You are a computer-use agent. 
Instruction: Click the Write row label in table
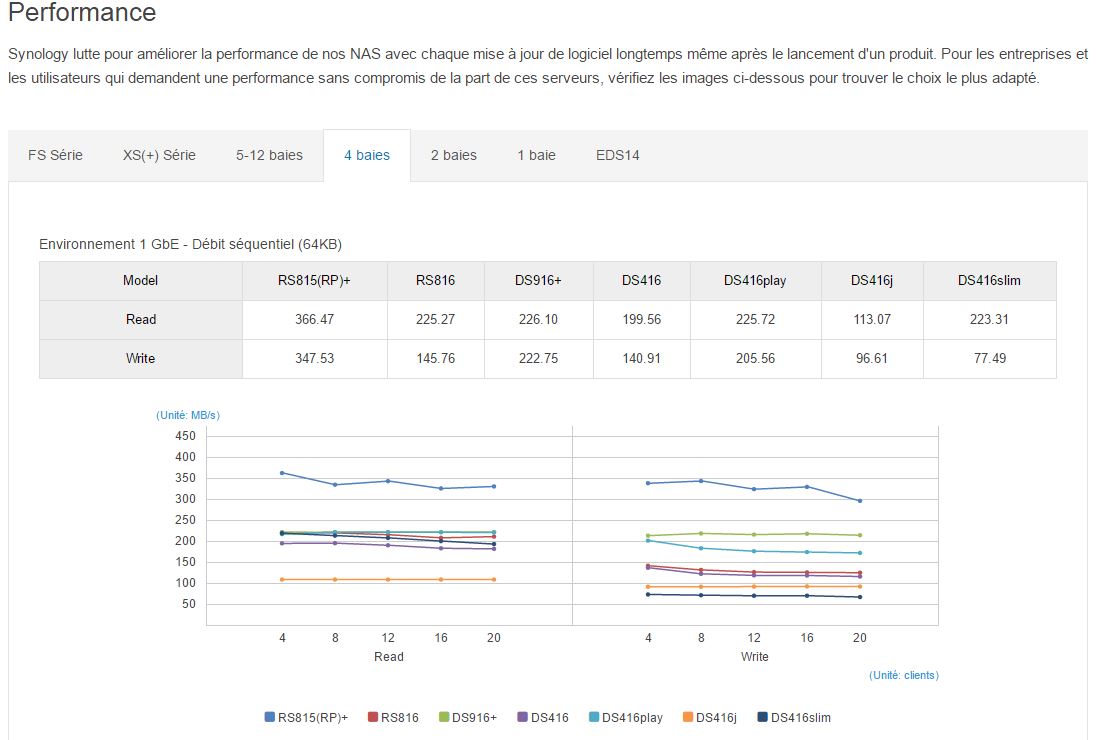[140, 358]
